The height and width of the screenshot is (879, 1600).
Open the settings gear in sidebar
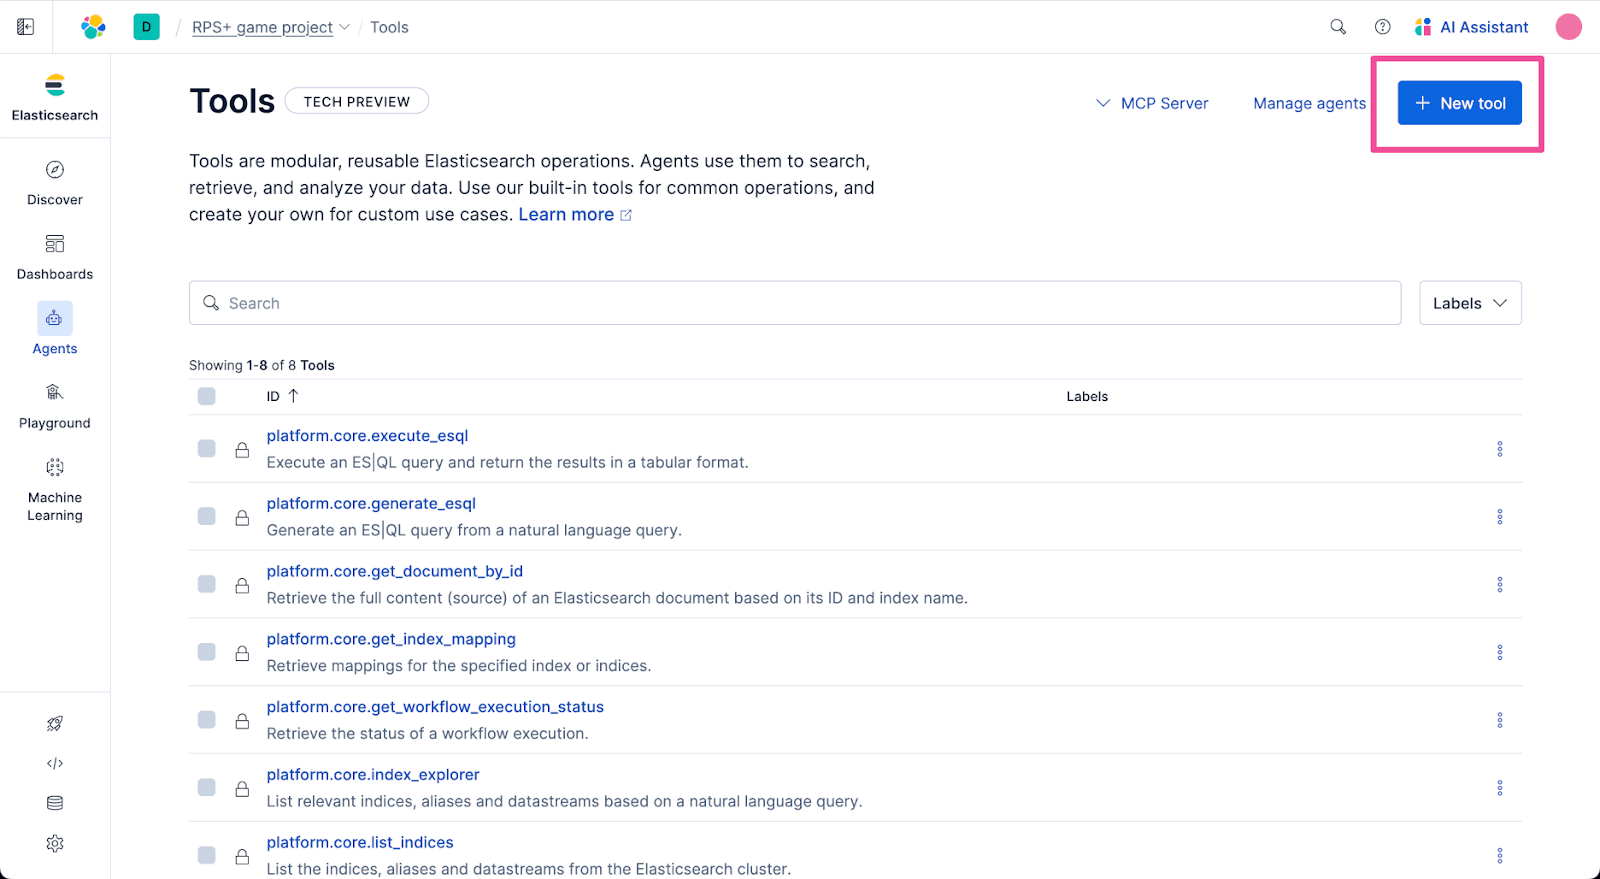coord(55,844)
